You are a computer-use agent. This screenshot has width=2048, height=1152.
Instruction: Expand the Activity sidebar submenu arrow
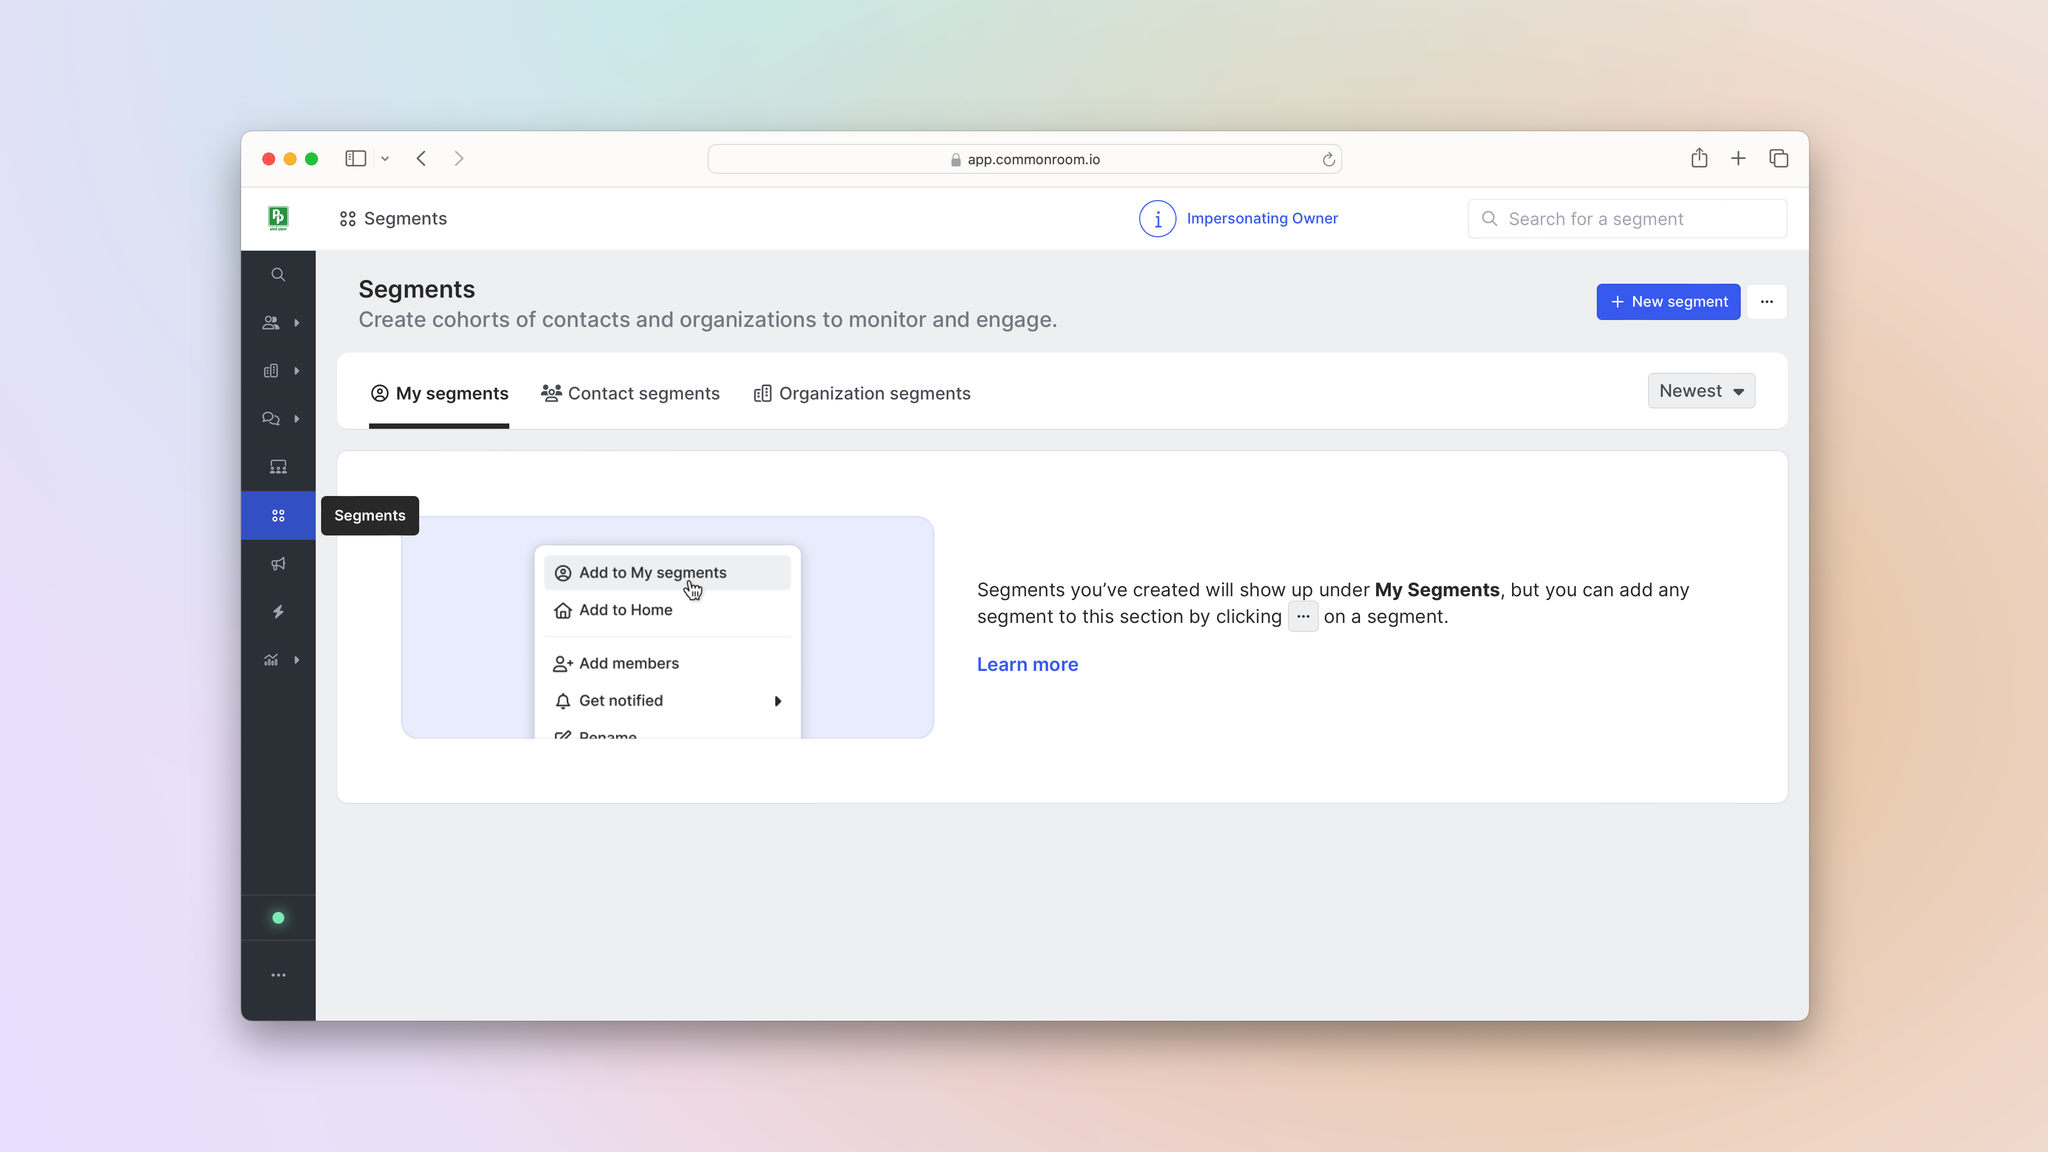297,419
